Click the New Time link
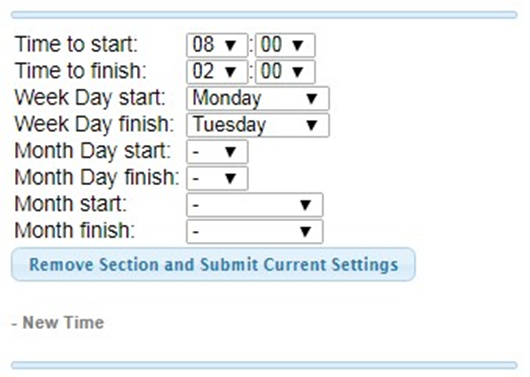 click(63, 323)
